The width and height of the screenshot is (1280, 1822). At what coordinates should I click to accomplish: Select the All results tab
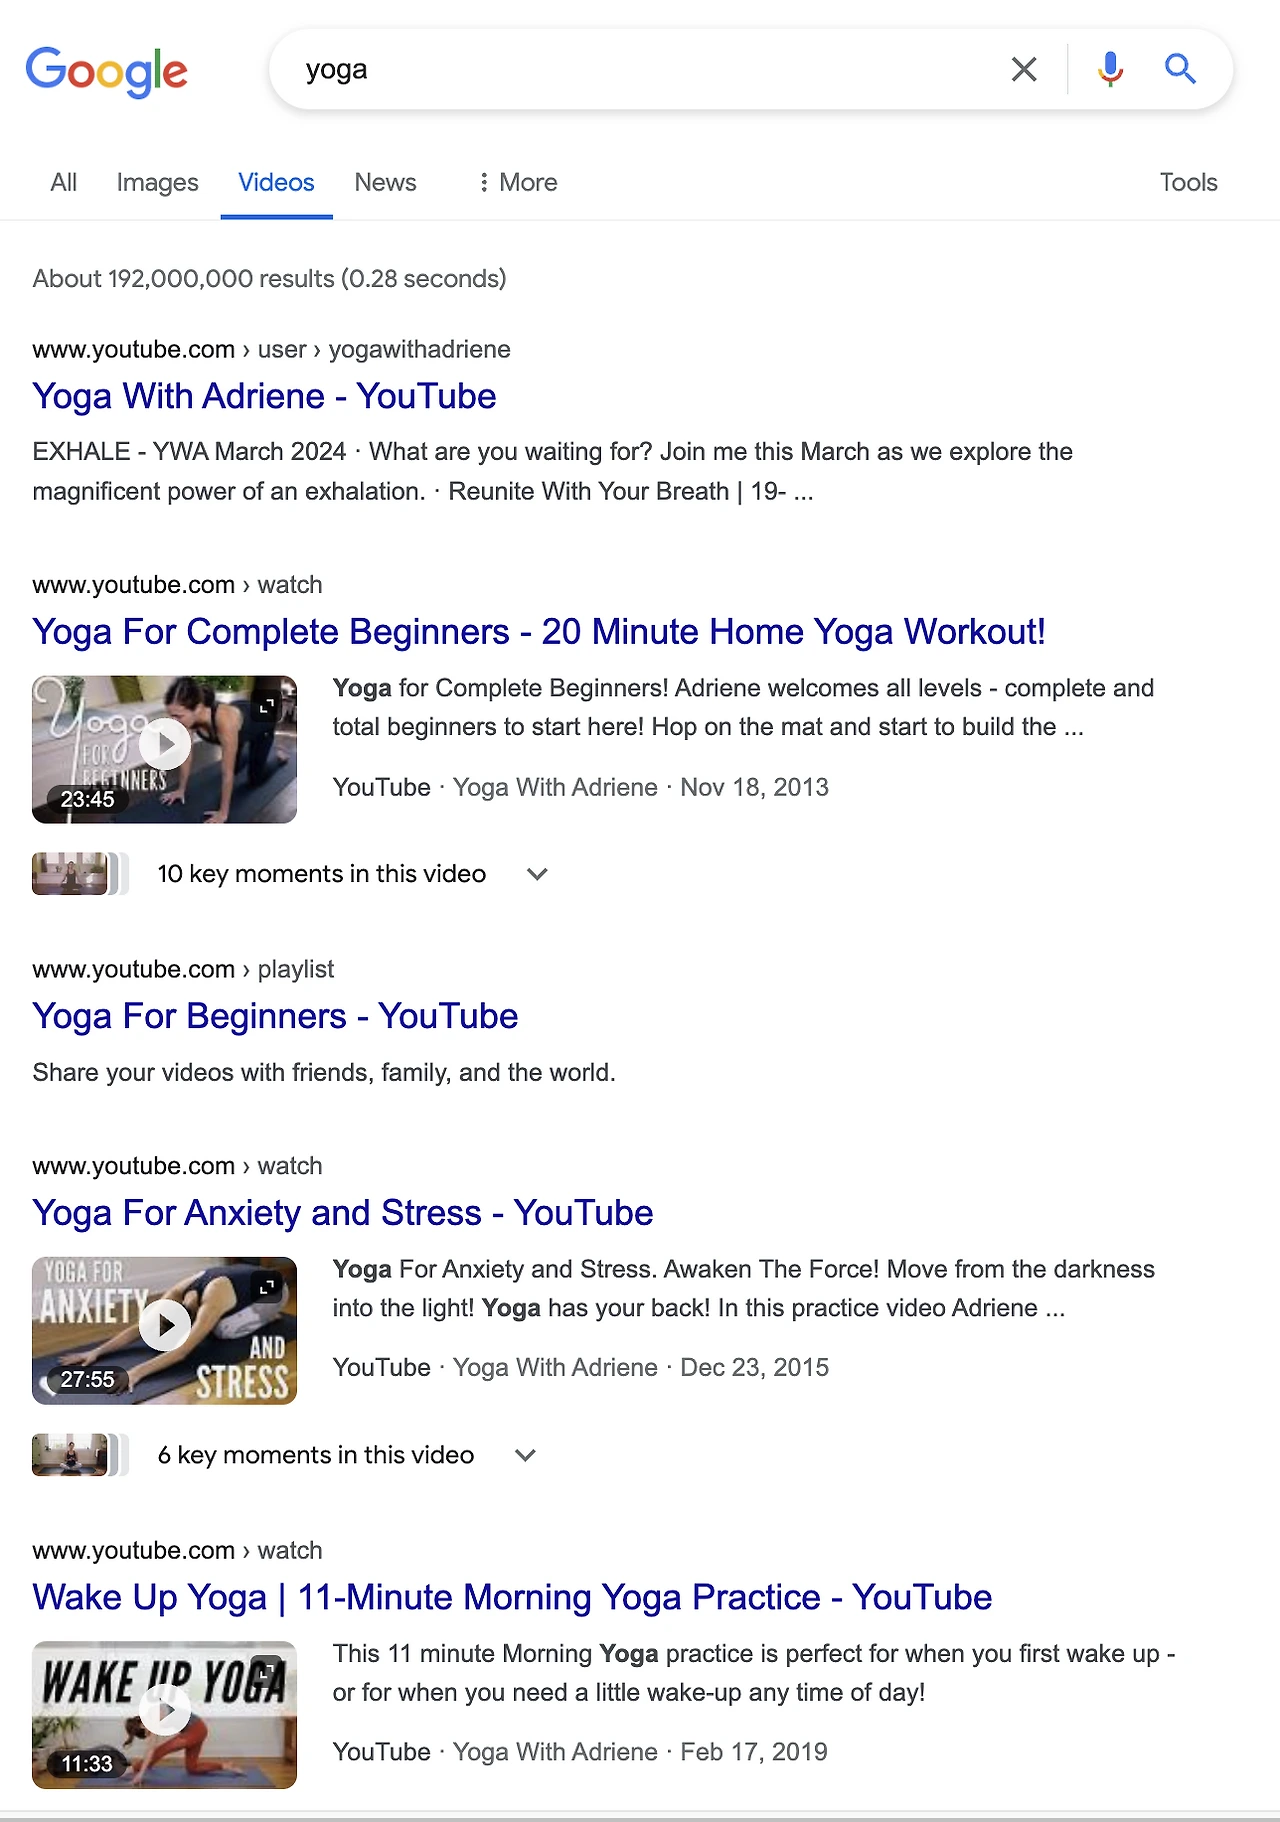(x=64, y=182)
